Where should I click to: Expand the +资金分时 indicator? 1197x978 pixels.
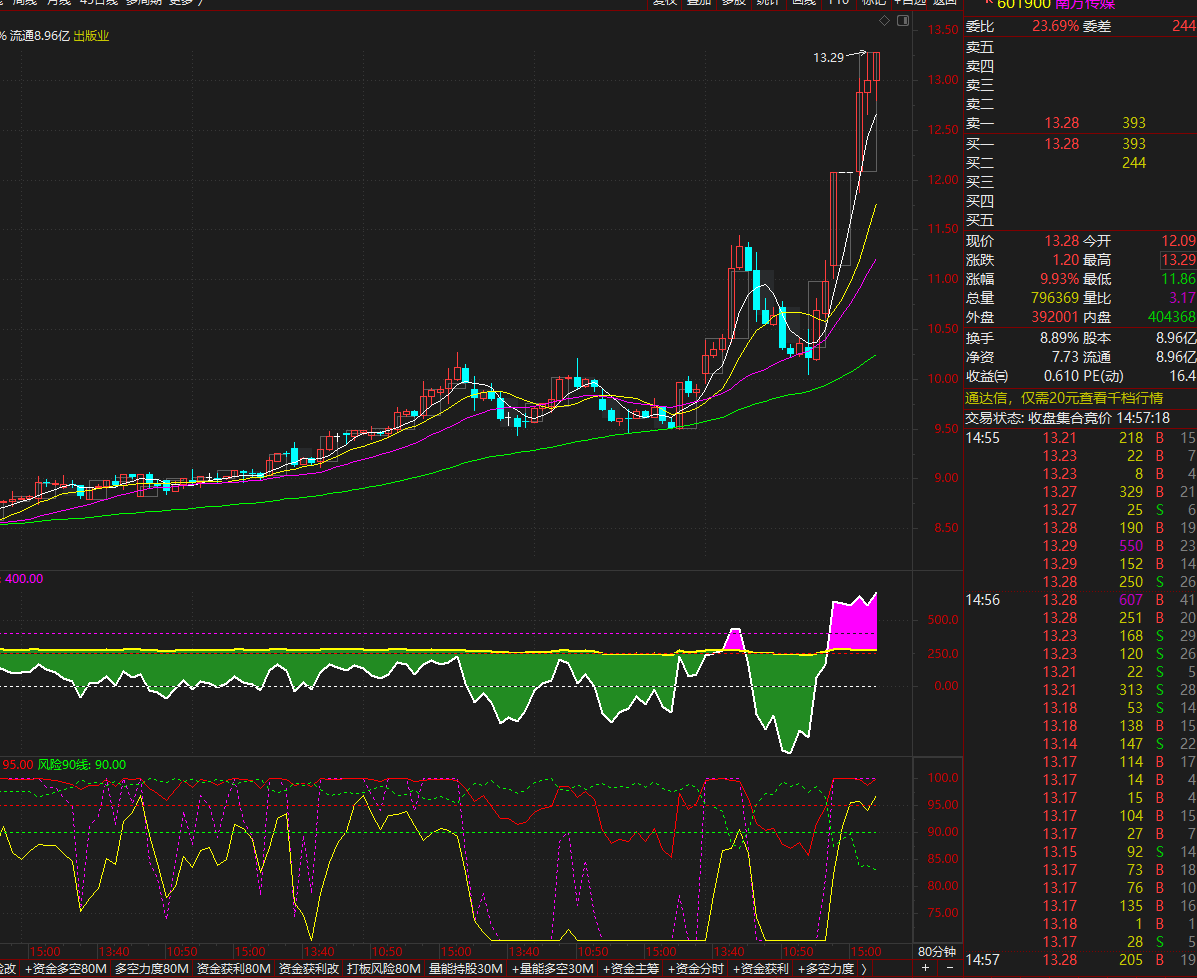[x=696, y=969]
